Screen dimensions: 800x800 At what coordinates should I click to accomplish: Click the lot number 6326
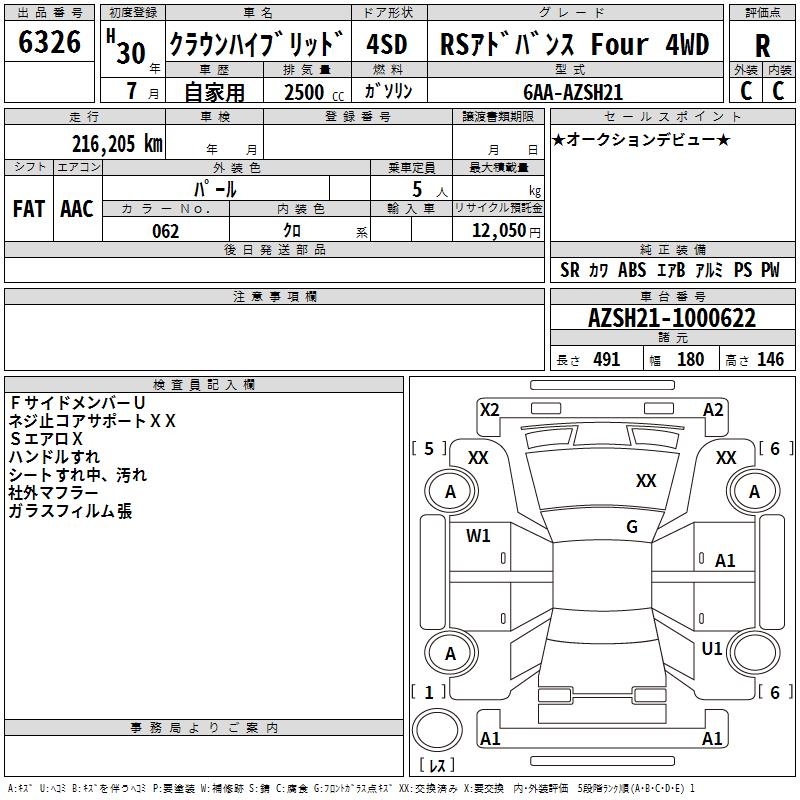click(x=50, y=43)
